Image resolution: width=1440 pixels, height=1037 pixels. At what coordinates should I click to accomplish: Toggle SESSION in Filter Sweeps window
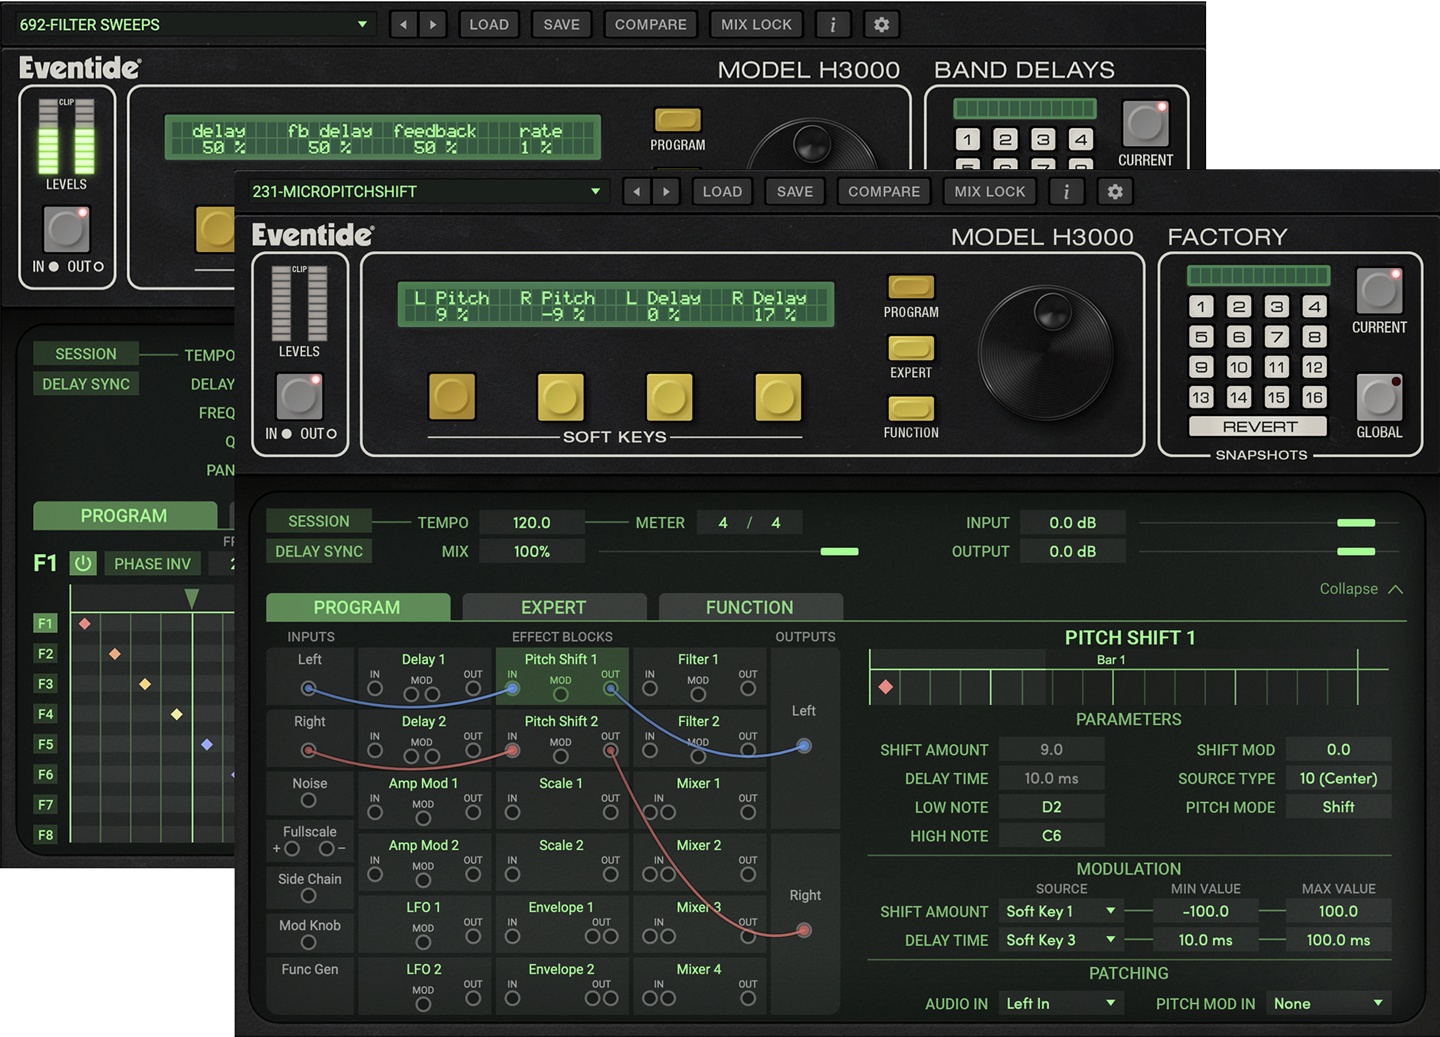(86, 354)
